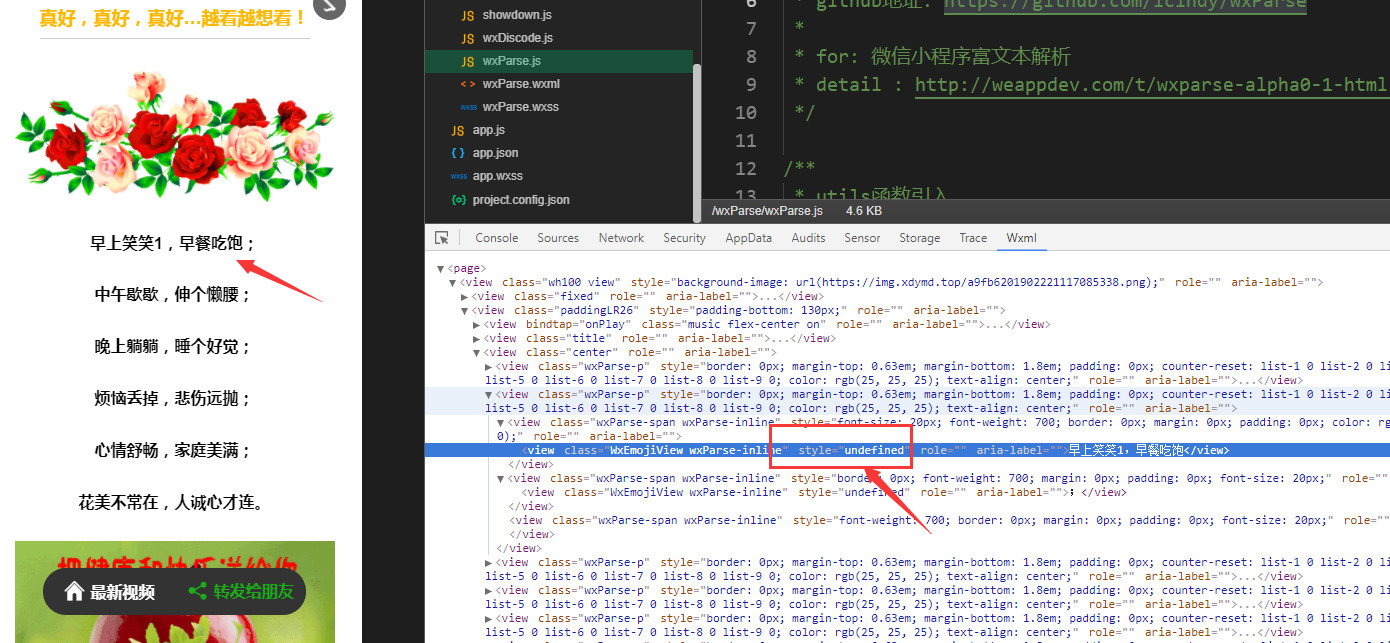Click the 4.6 KB file size label
Screen dimensions: 1390x643
coord(864,211)
